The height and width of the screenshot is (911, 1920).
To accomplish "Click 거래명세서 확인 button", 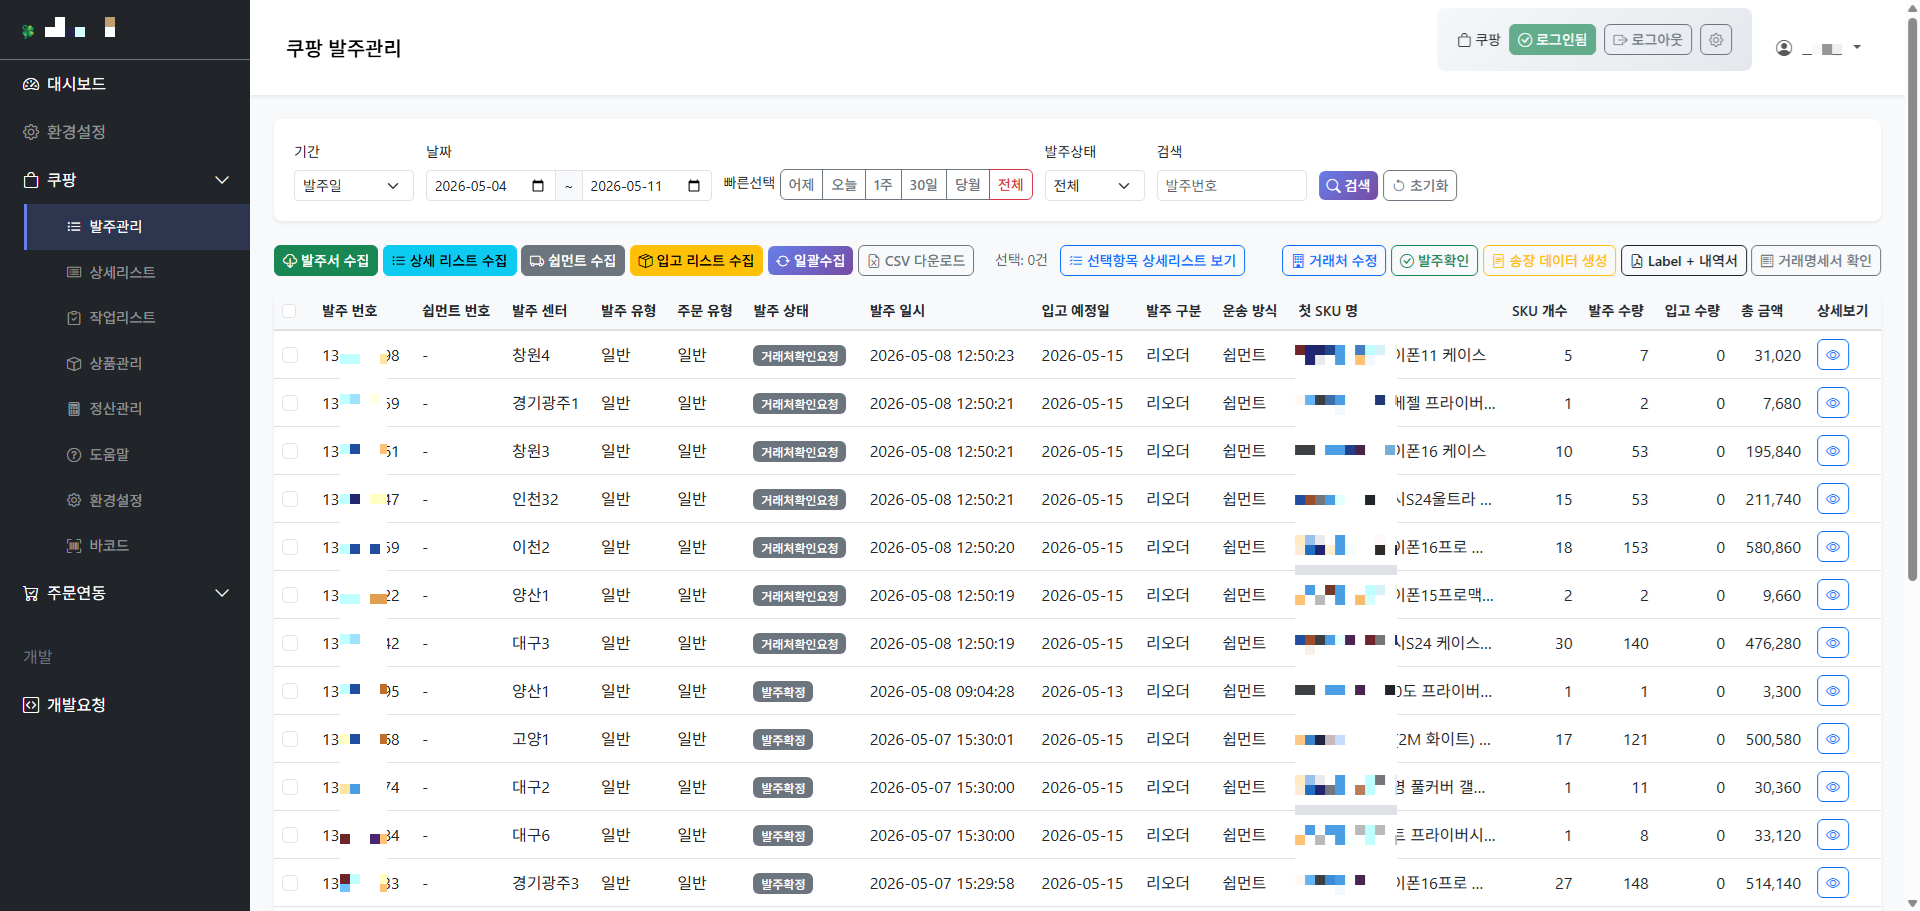I will pos(1816,261).
